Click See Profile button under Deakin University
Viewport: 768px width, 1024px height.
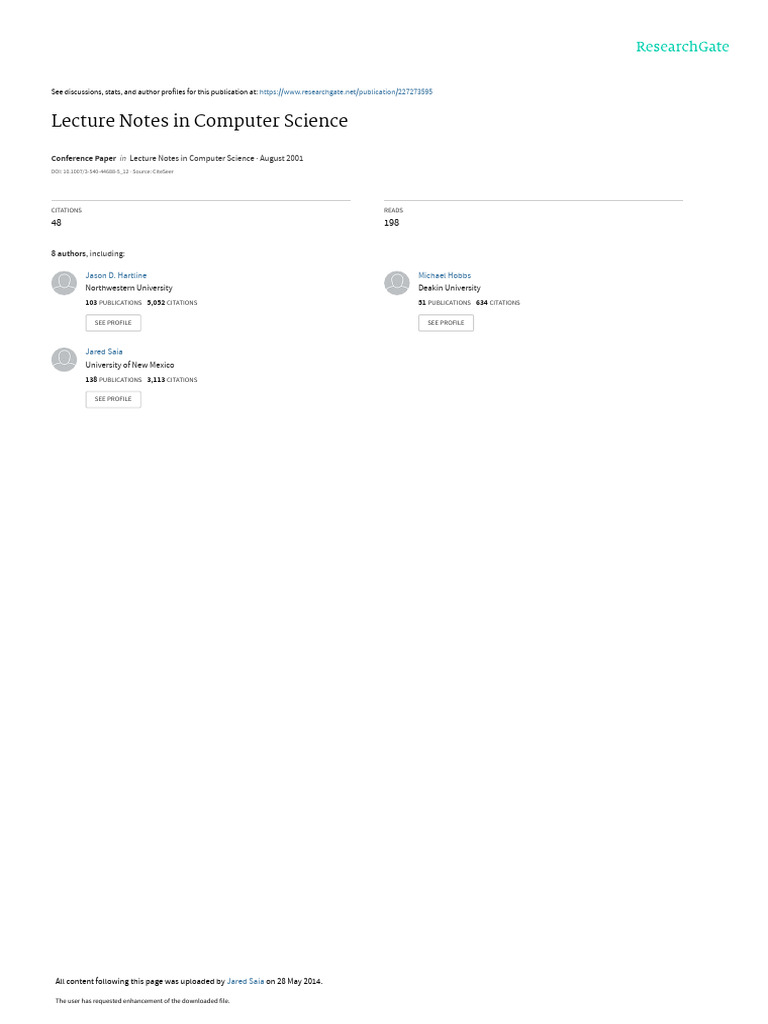tap(446, 323)
